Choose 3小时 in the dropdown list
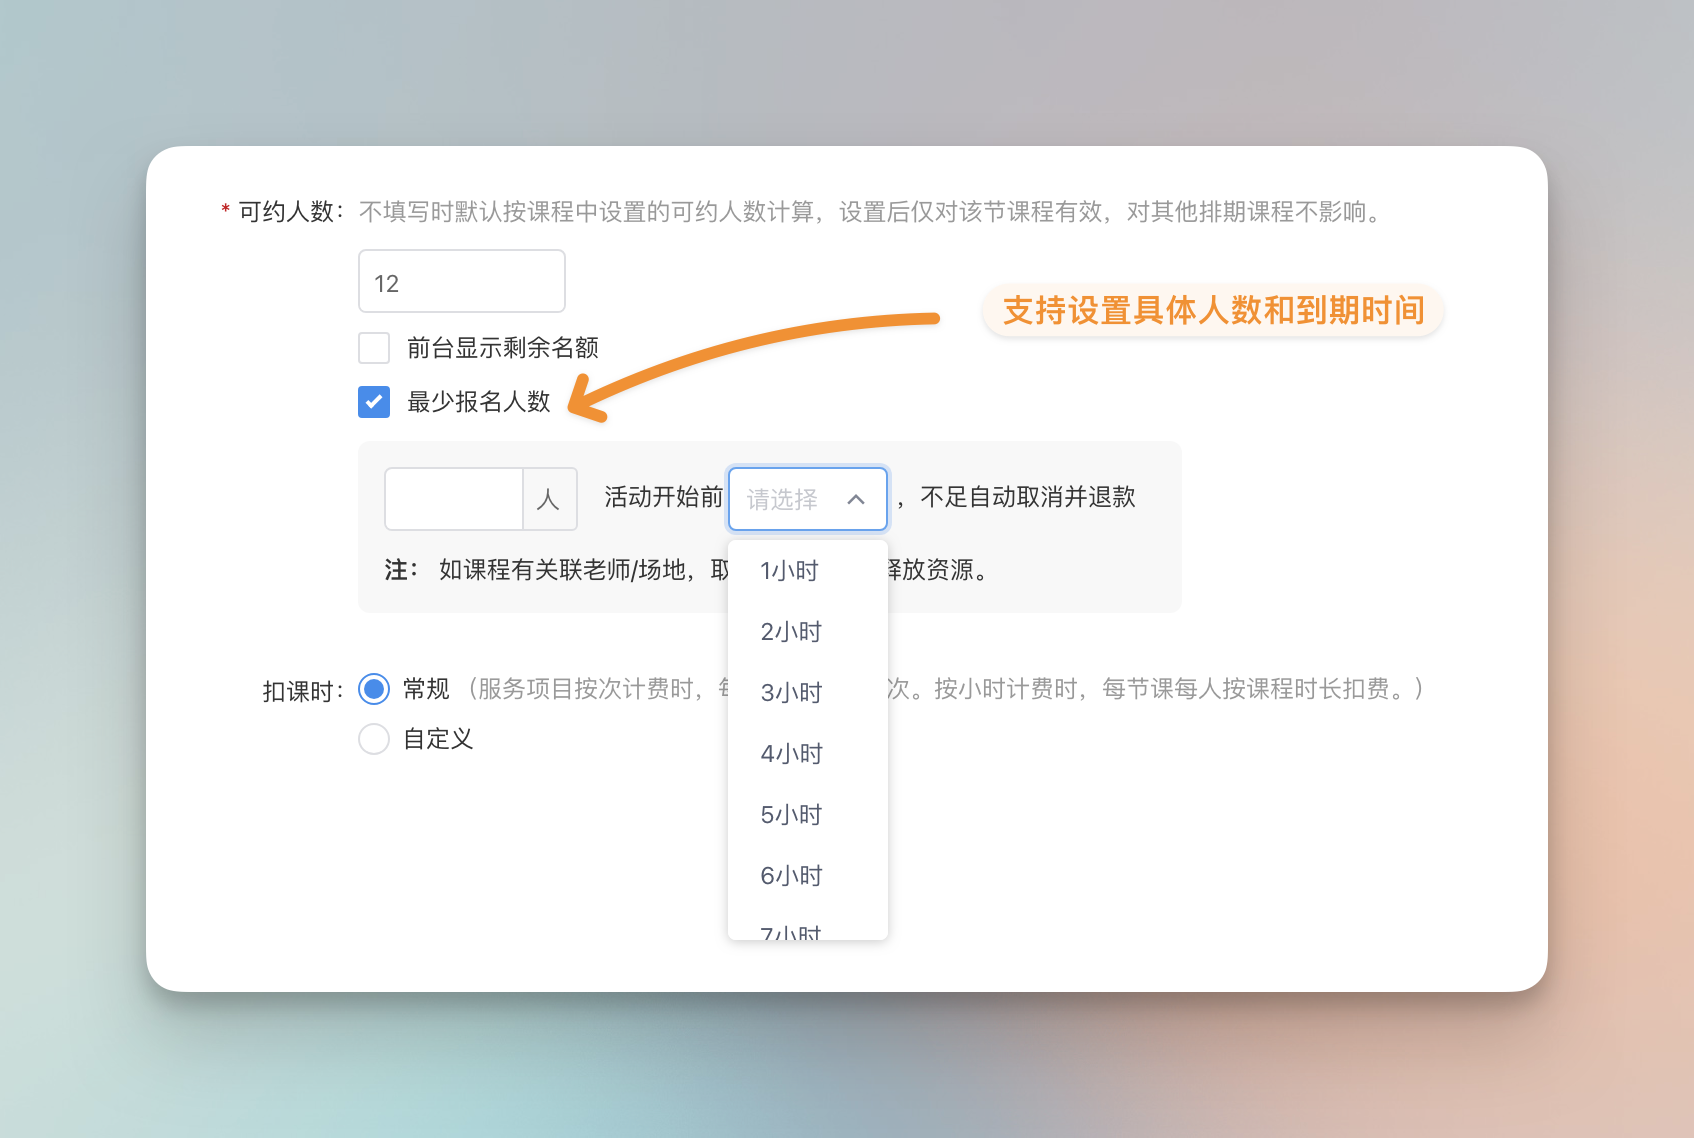Screen dimensions: 1694x1138 [x=791, y=693]
